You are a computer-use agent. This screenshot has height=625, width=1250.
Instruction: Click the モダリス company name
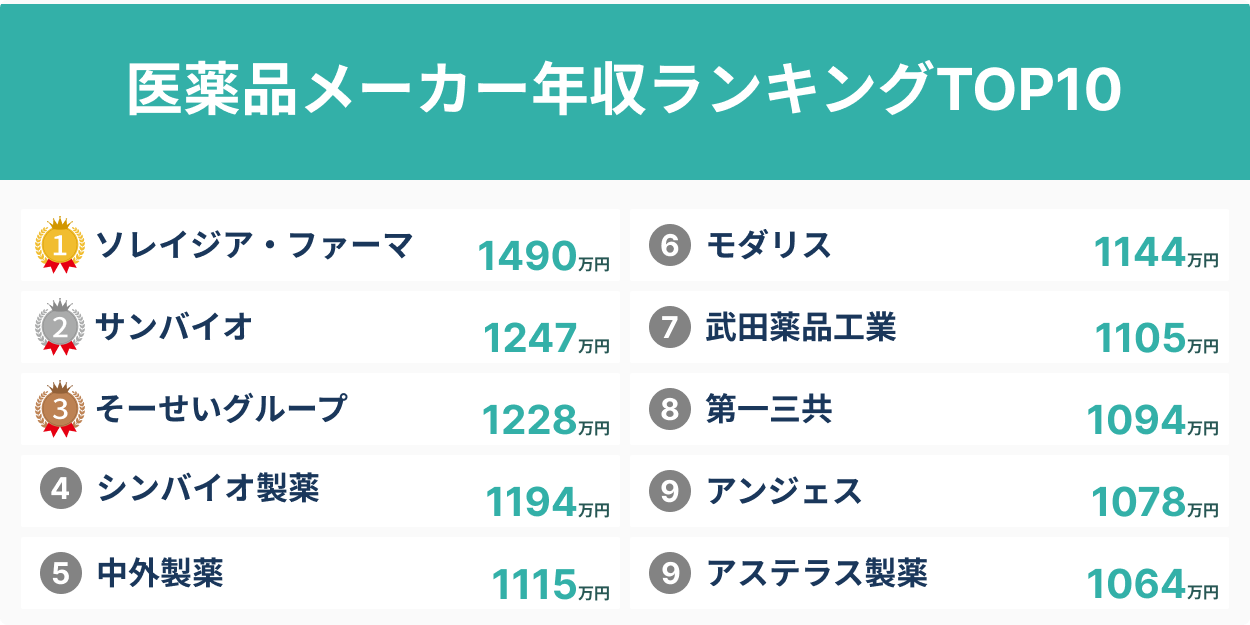pos(768,245)
